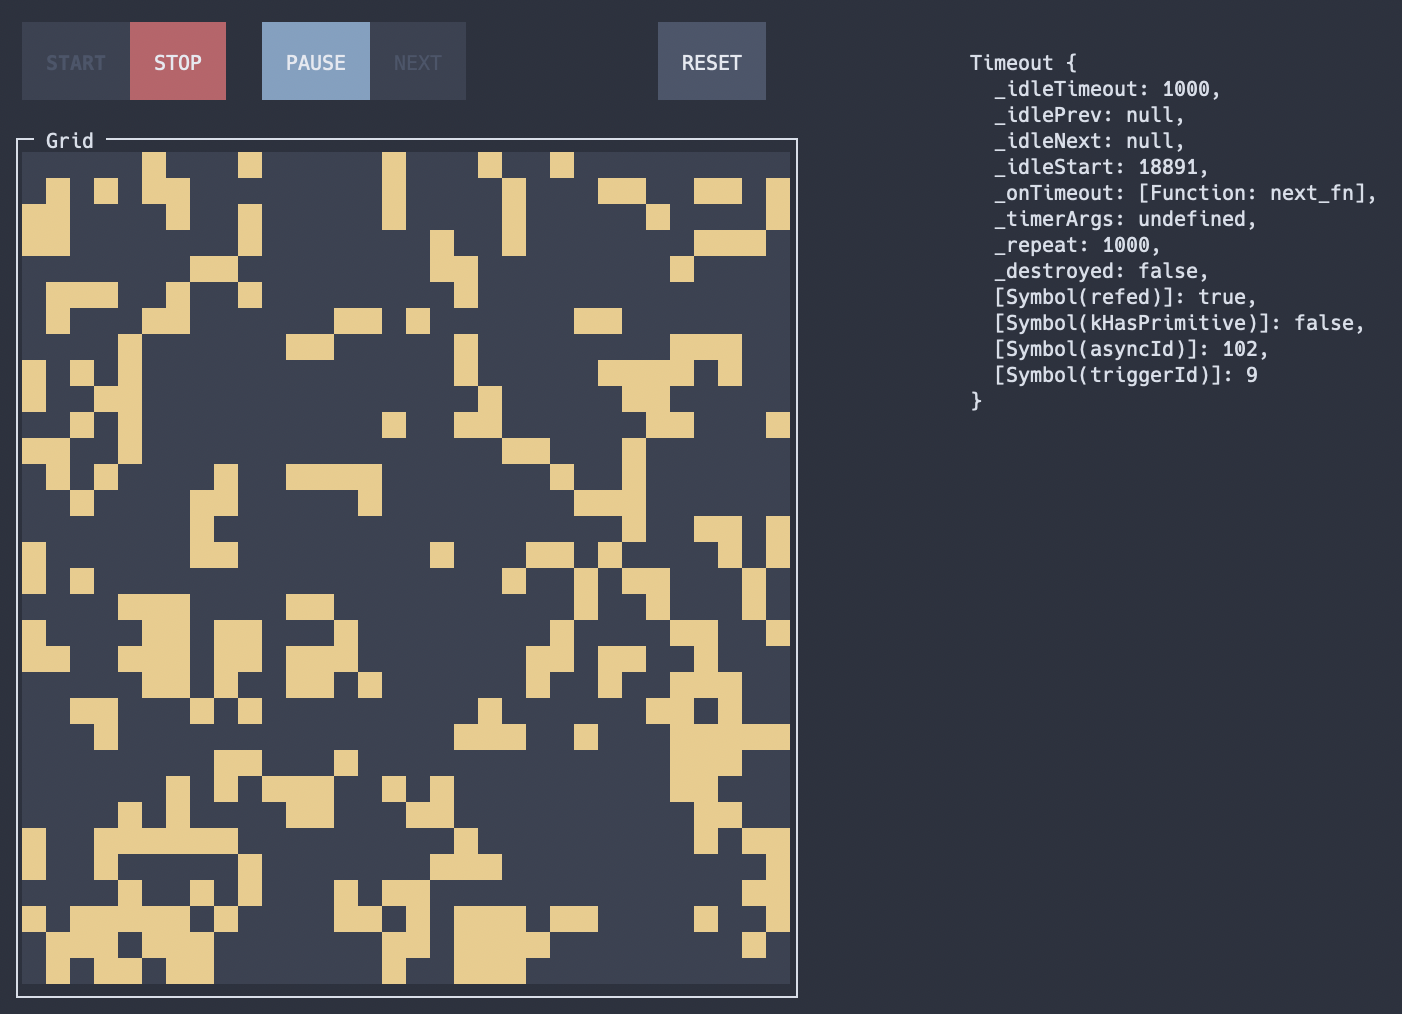The image size is (1402, 1014).
Task: Select the "Timeout {" header line
Action: (x=1023, y=63)
